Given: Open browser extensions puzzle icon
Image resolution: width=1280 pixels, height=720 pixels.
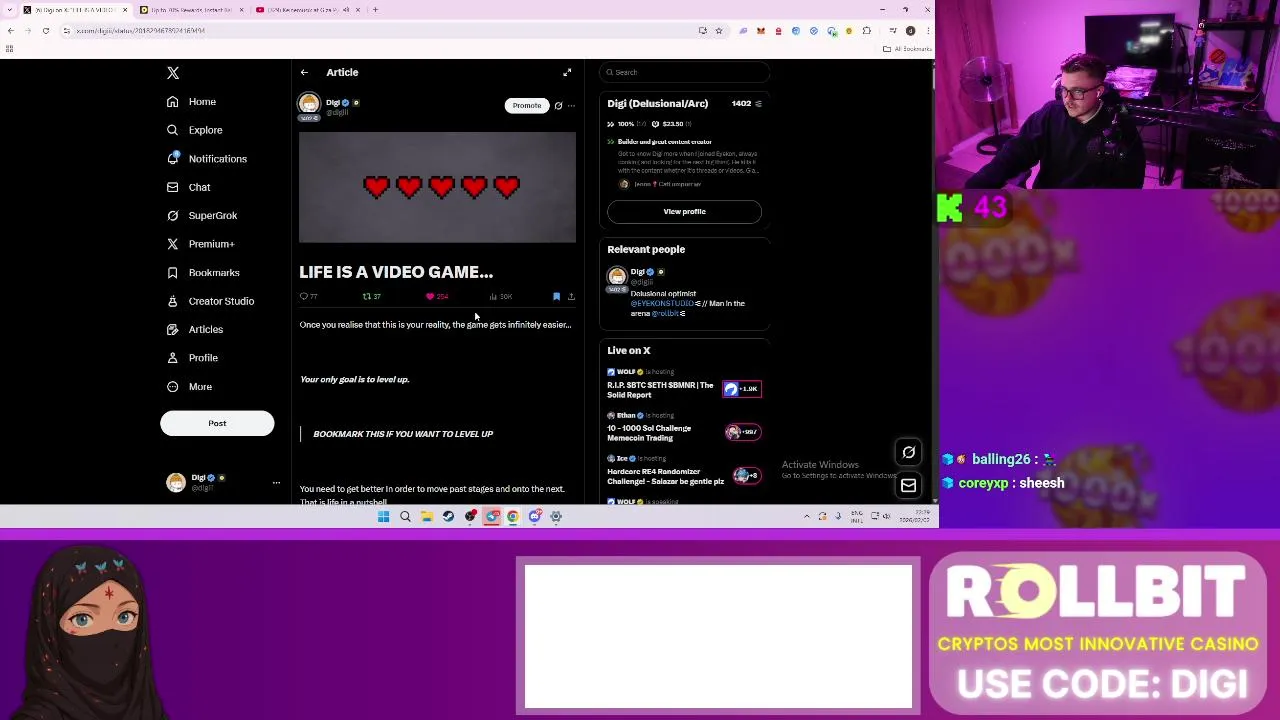Looking at the screenshot, I should click(x=867, y=31).
